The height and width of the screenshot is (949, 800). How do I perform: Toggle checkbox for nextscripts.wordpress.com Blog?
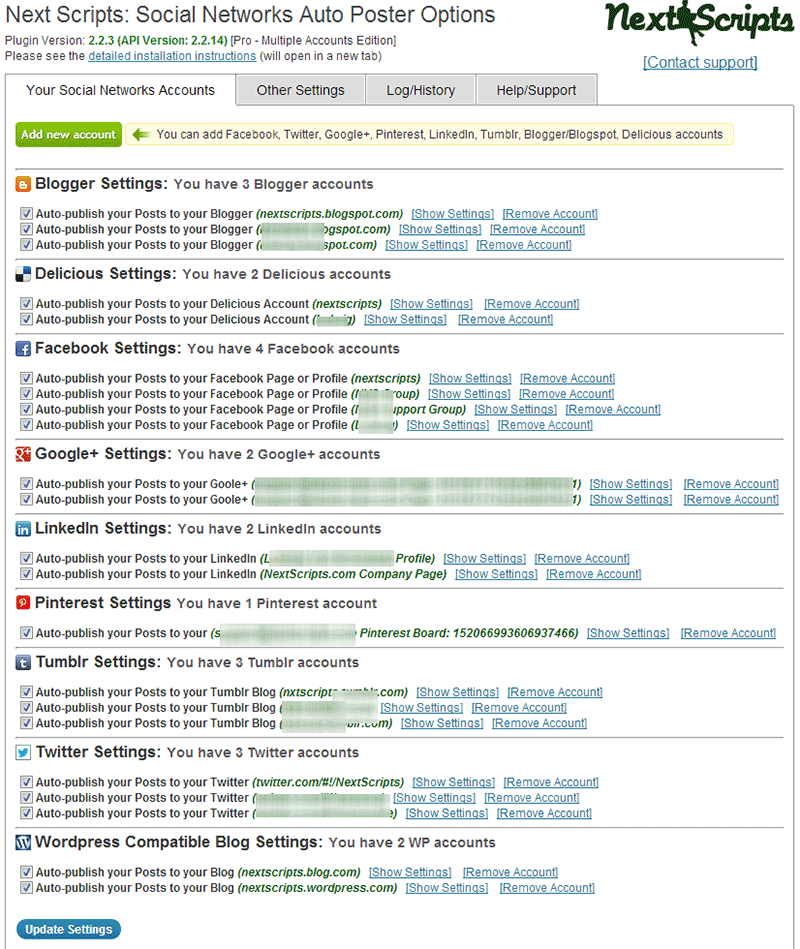point(26,887)
